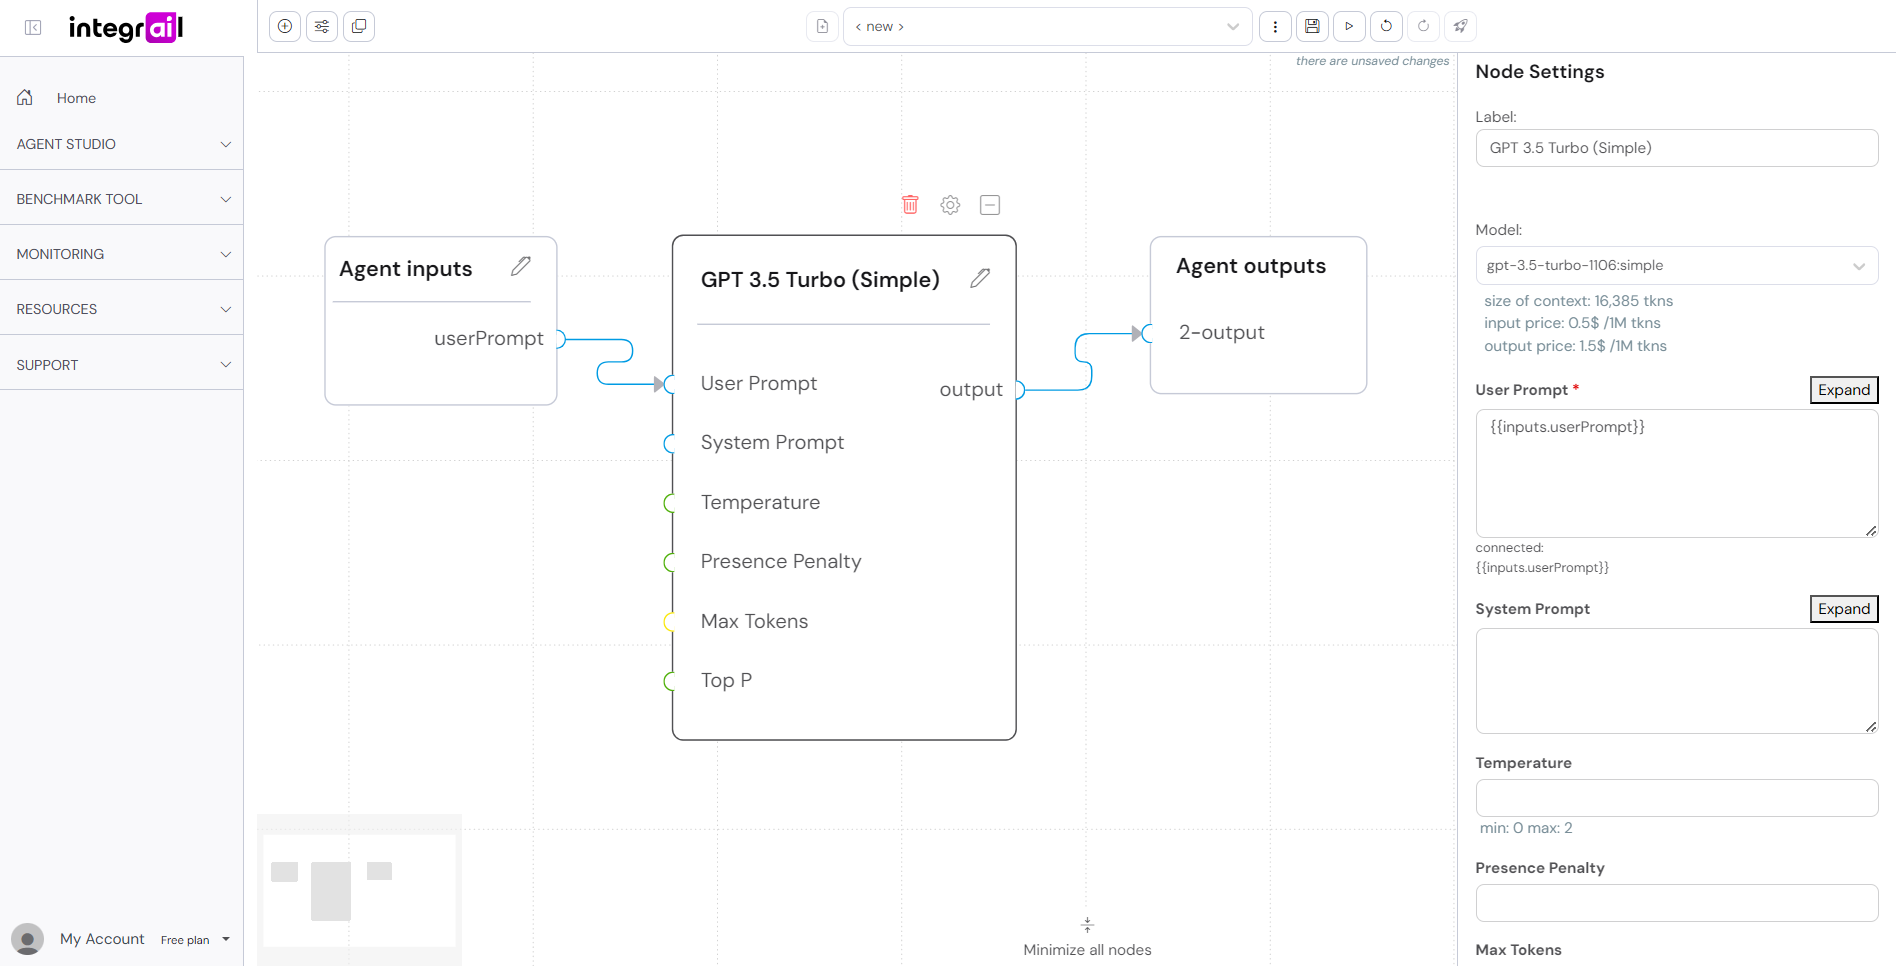1896x966 pixels.
Task: Minimize the node with the minus icon
Action: 990,205
